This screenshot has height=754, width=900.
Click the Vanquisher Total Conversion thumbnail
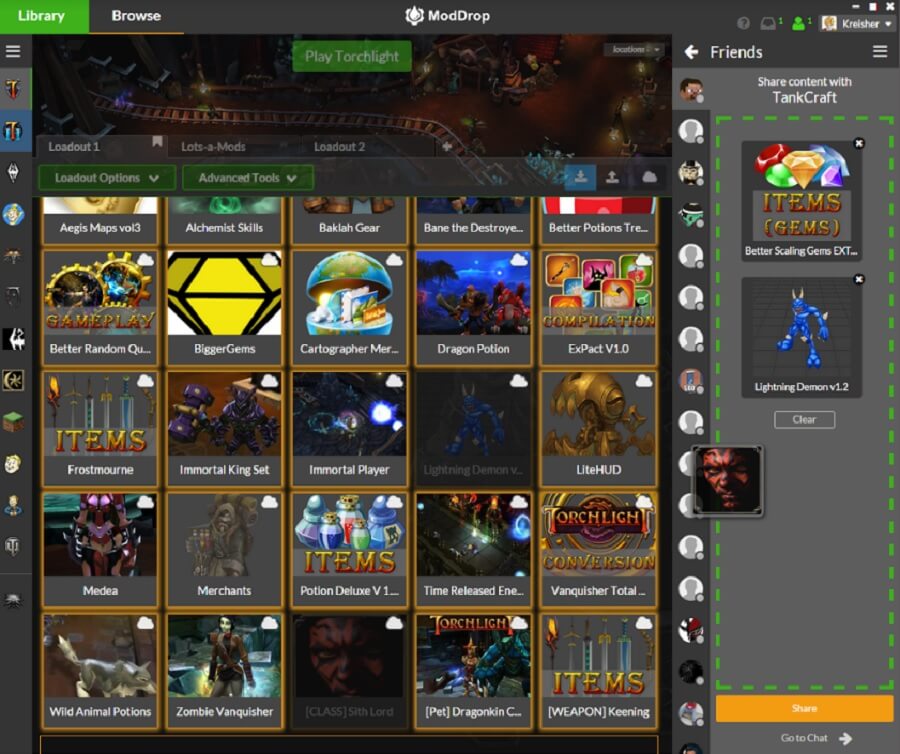(598, 535)
